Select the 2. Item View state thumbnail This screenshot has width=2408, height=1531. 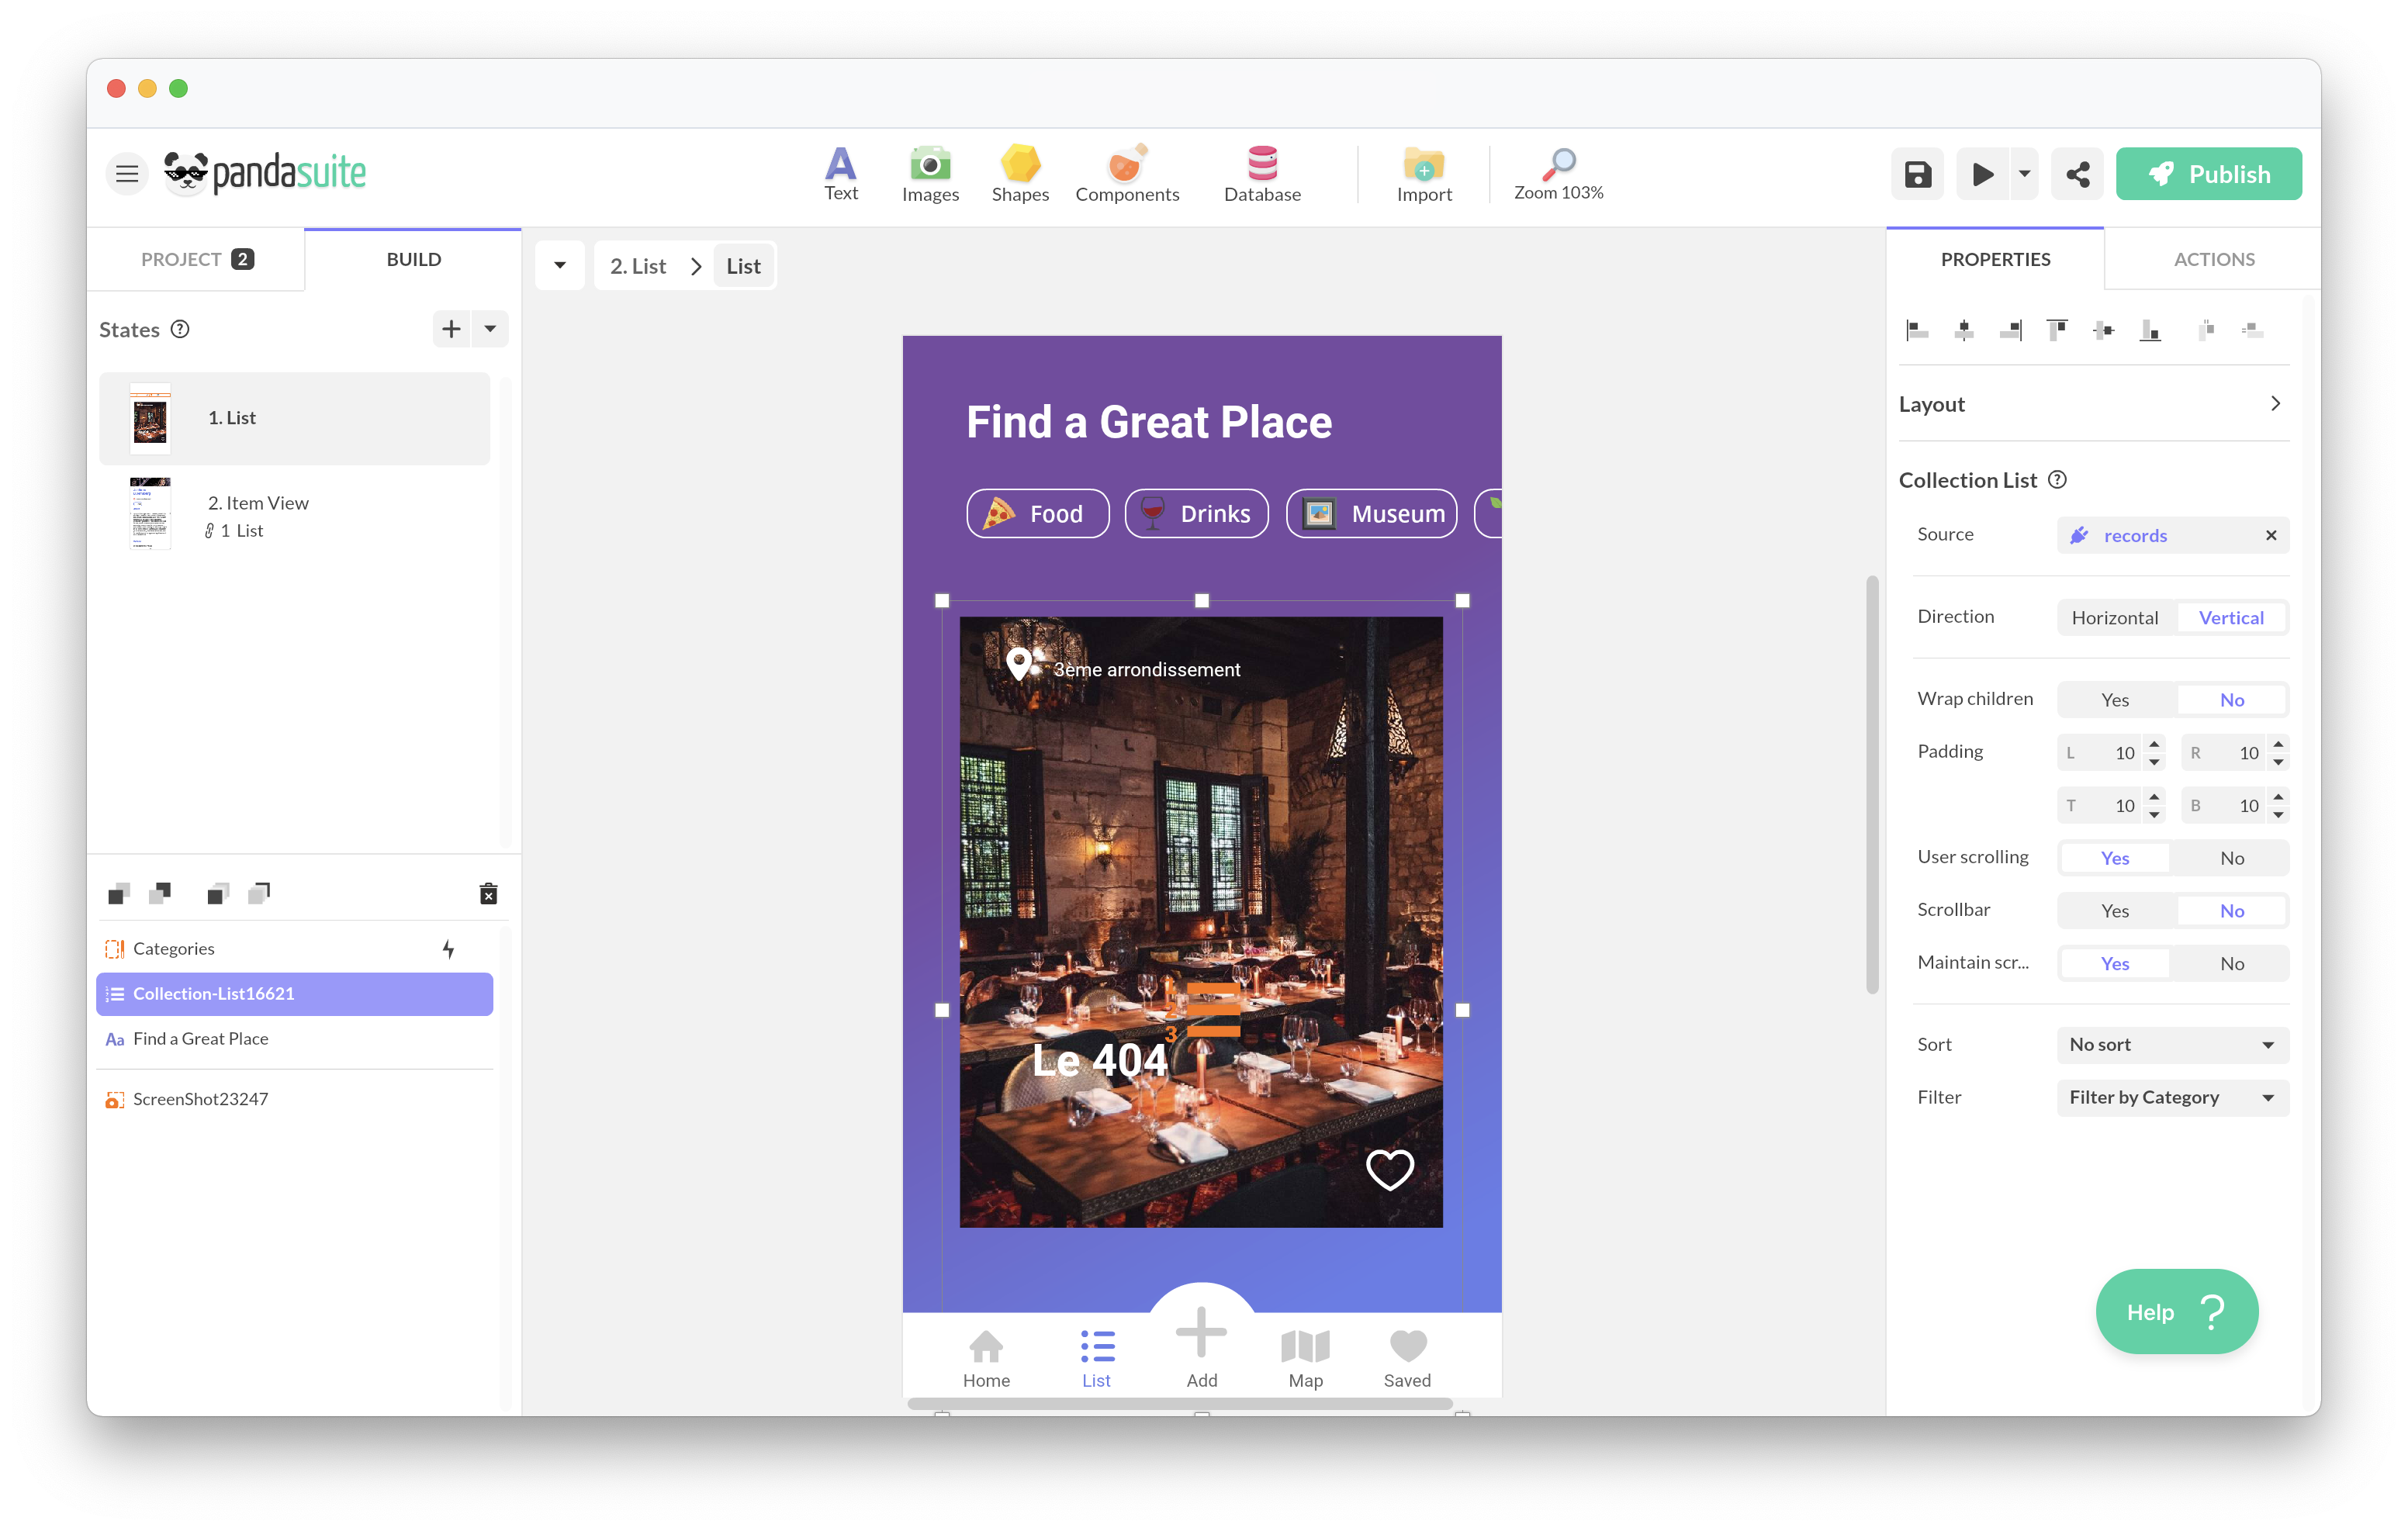[150, 513]
